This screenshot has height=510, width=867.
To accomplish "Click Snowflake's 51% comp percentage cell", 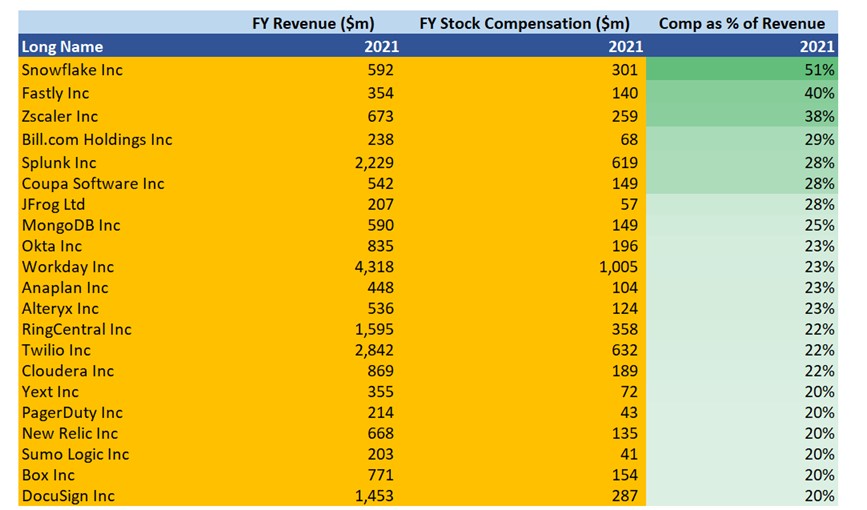I will click(741, 69).
